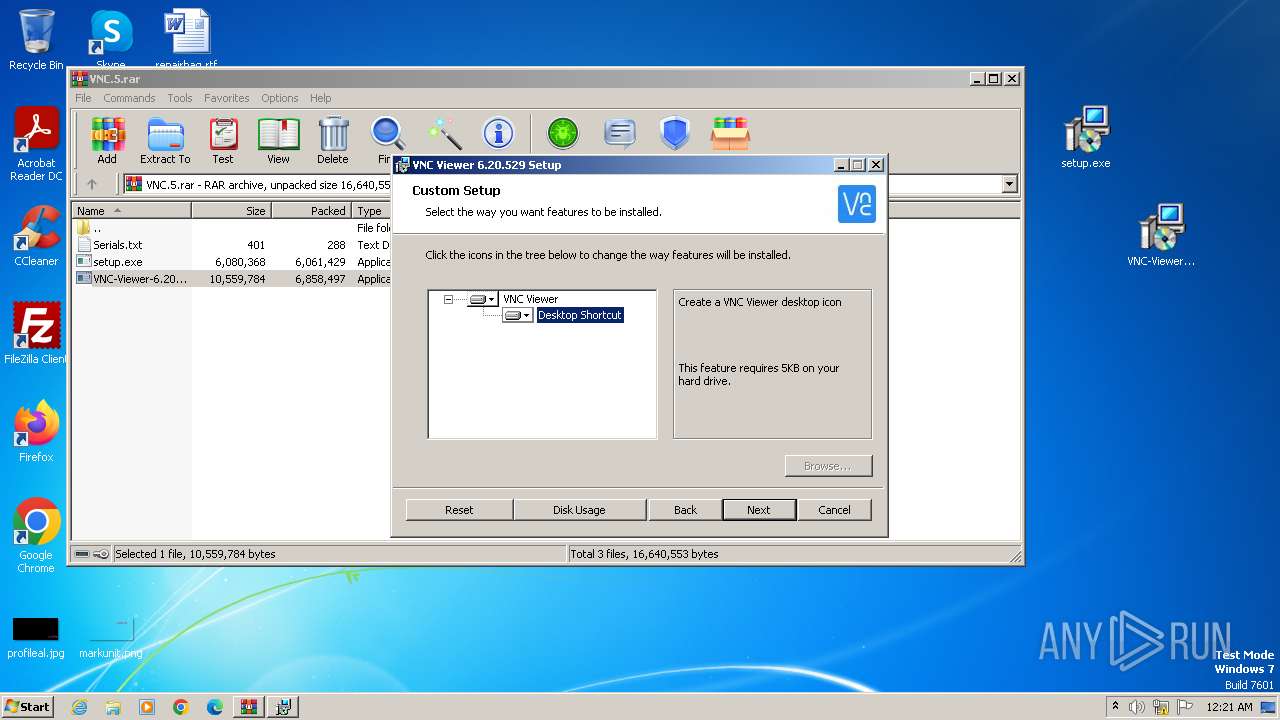Click the Comment speech bubble icon
The height and width of the screenshot is (720, 1280).
tap(620, 133)
